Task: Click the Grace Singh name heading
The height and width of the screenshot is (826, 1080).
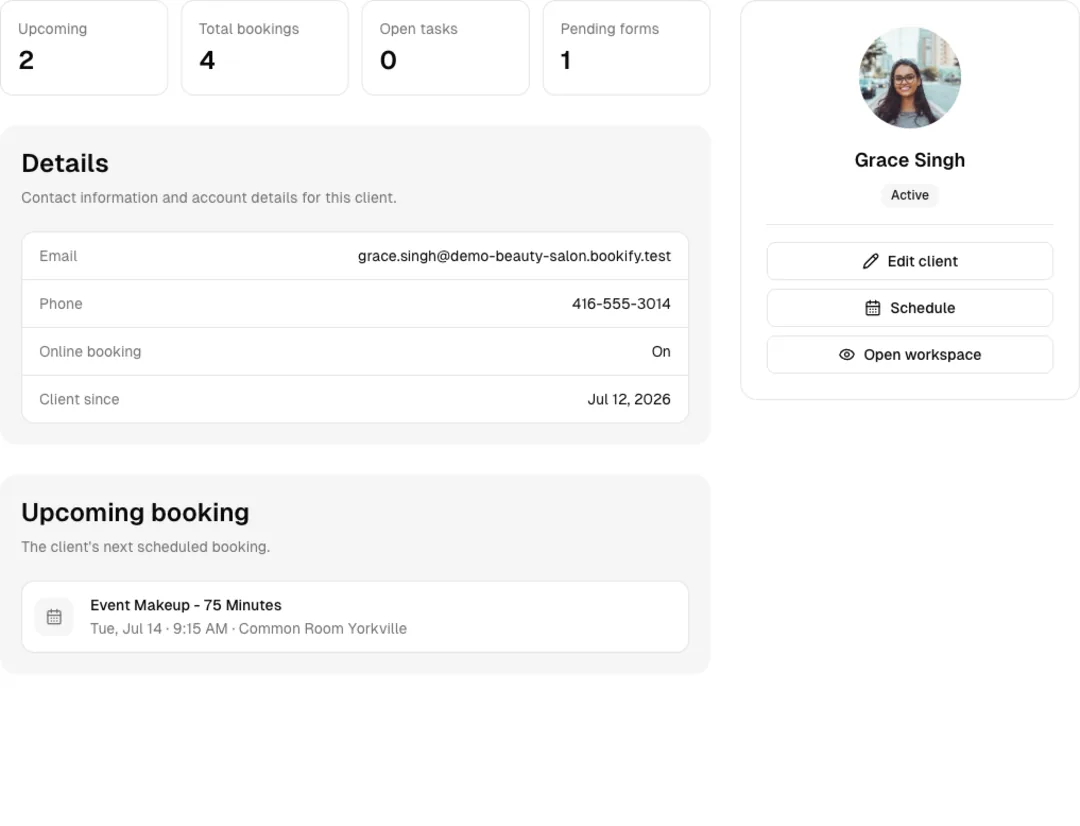Action: [x=910, y=160]
